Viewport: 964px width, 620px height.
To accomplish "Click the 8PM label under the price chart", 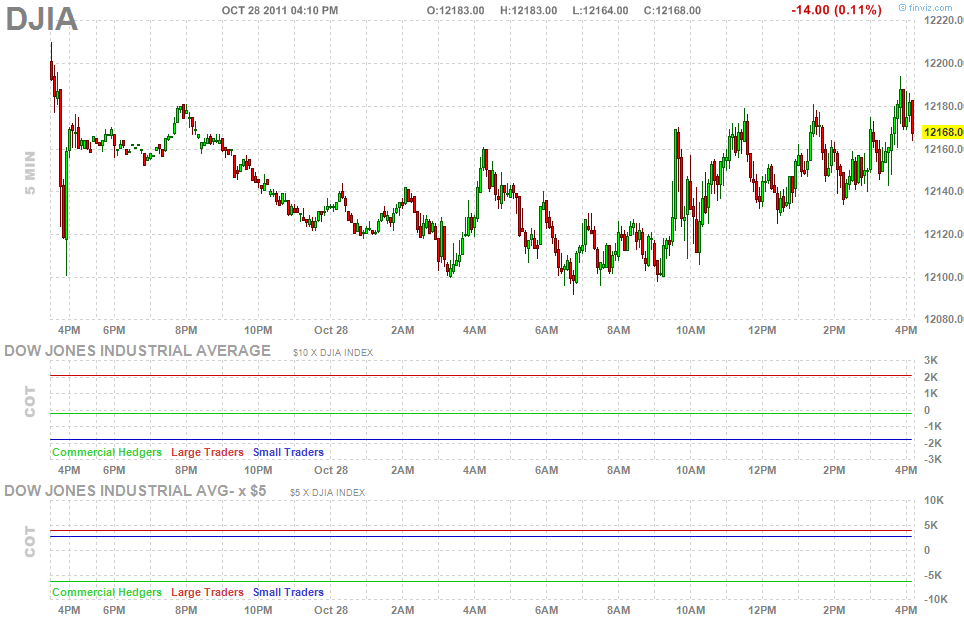I will [186, 330].
